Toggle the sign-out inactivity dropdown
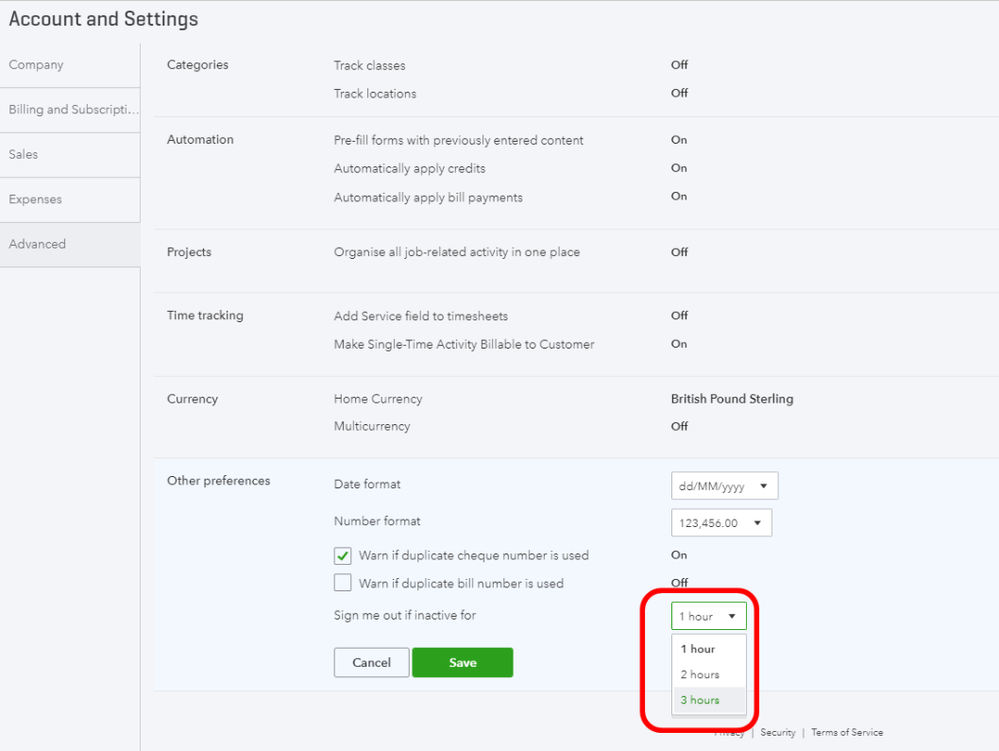Viewport: 999px width, 751px height. click(708, 617)
